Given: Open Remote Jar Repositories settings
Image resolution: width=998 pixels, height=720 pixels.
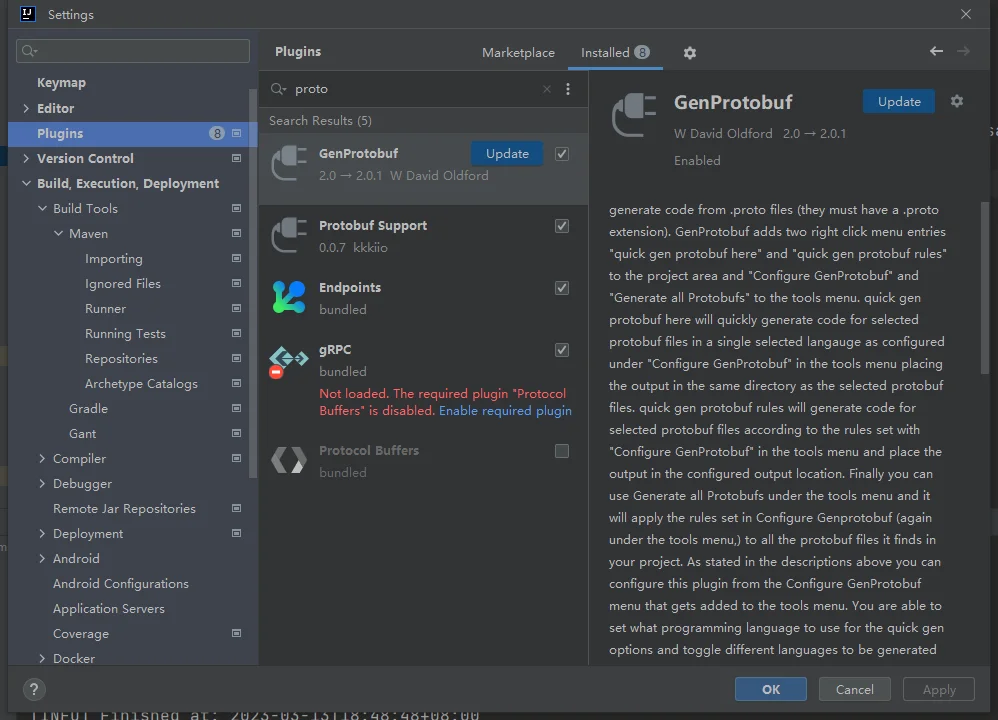Looking at the screenshot, I should (124, 508).
